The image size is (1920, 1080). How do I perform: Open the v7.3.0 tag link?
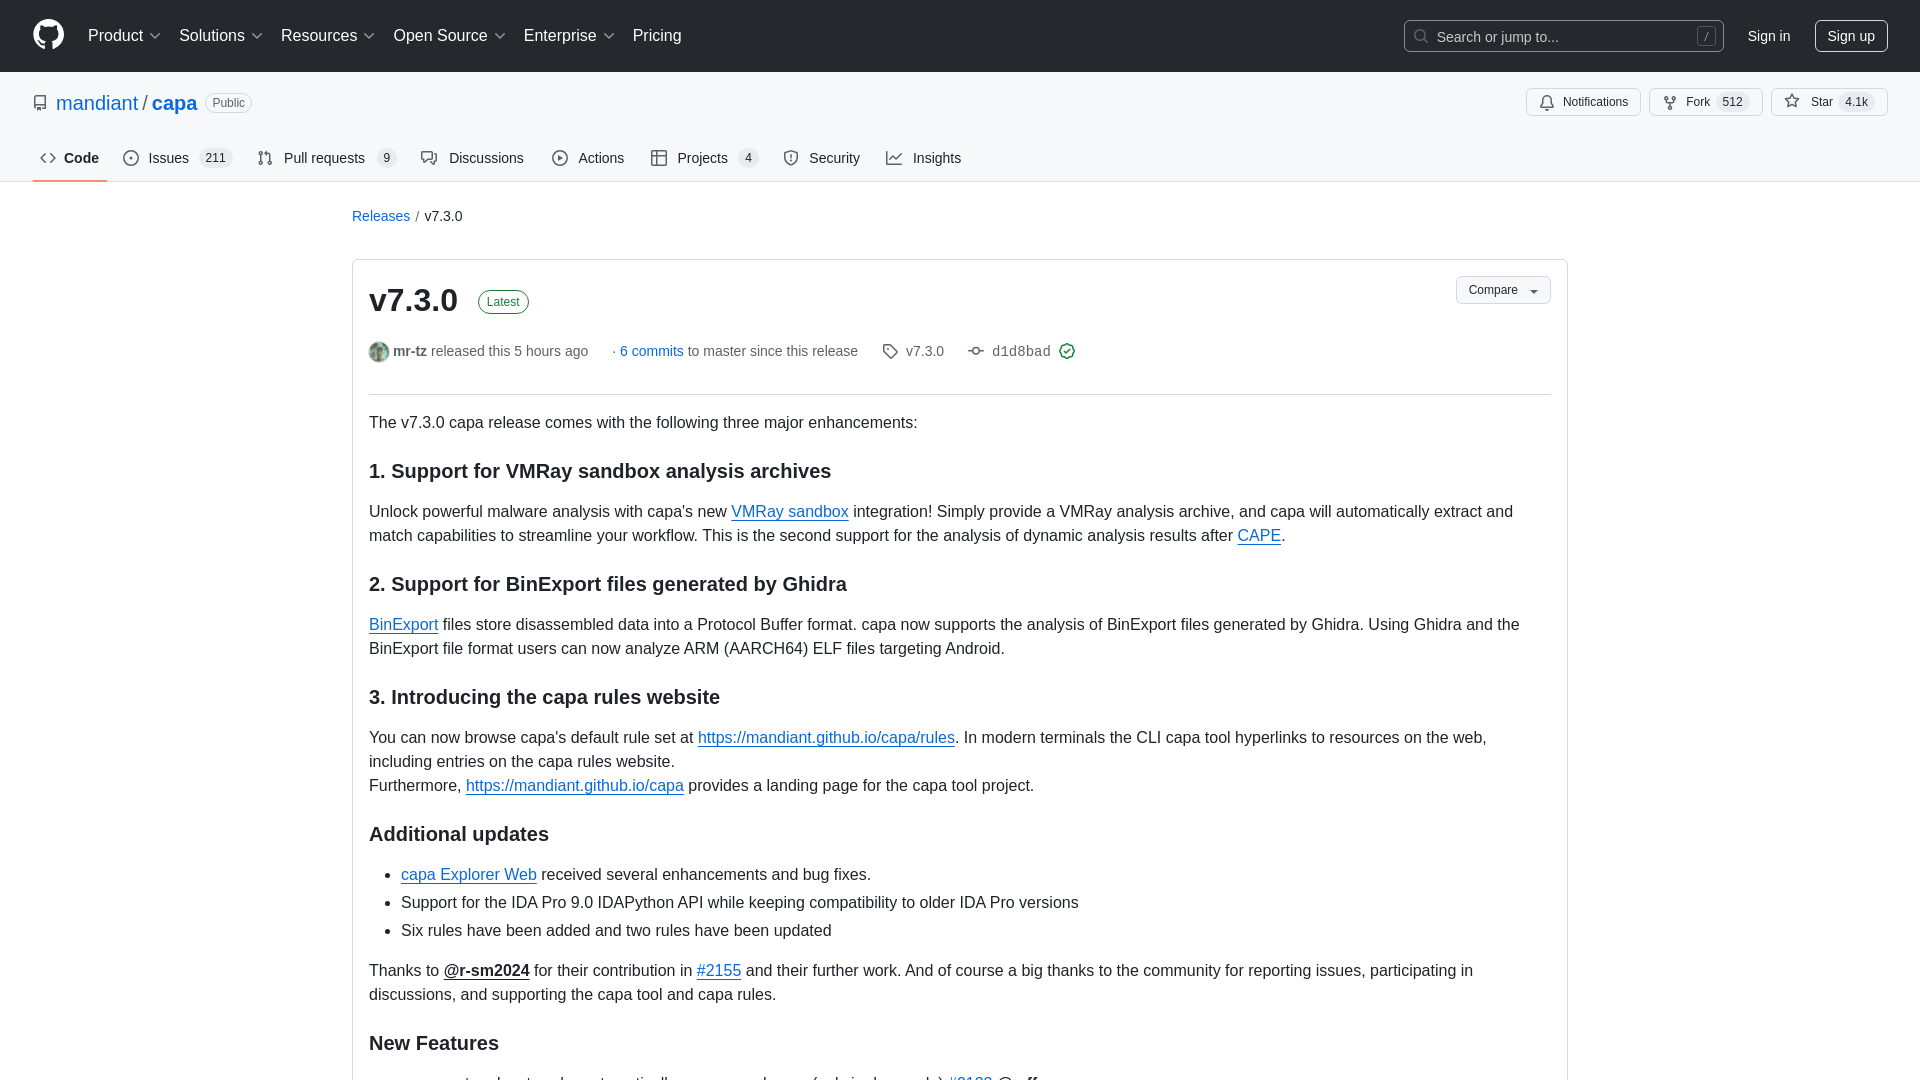pyautogui.click(x=925, y=351)
